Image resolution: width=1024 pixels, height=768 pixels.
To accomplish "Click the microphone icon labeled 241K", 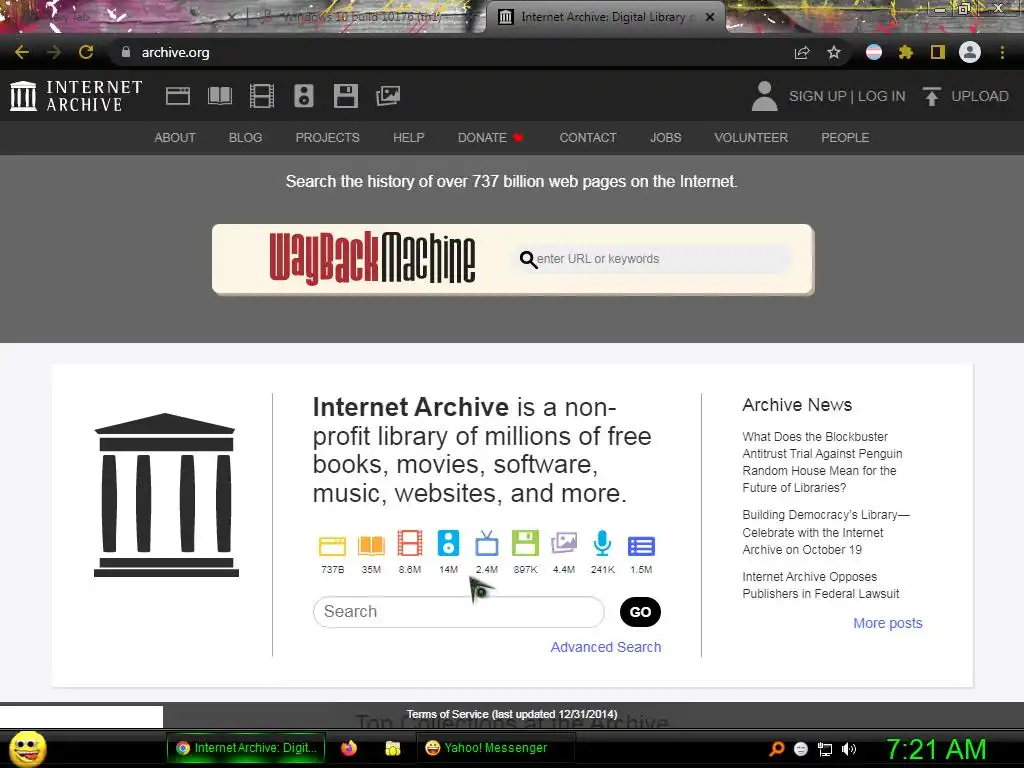I will pyautogui.click(x=602, y=543).
